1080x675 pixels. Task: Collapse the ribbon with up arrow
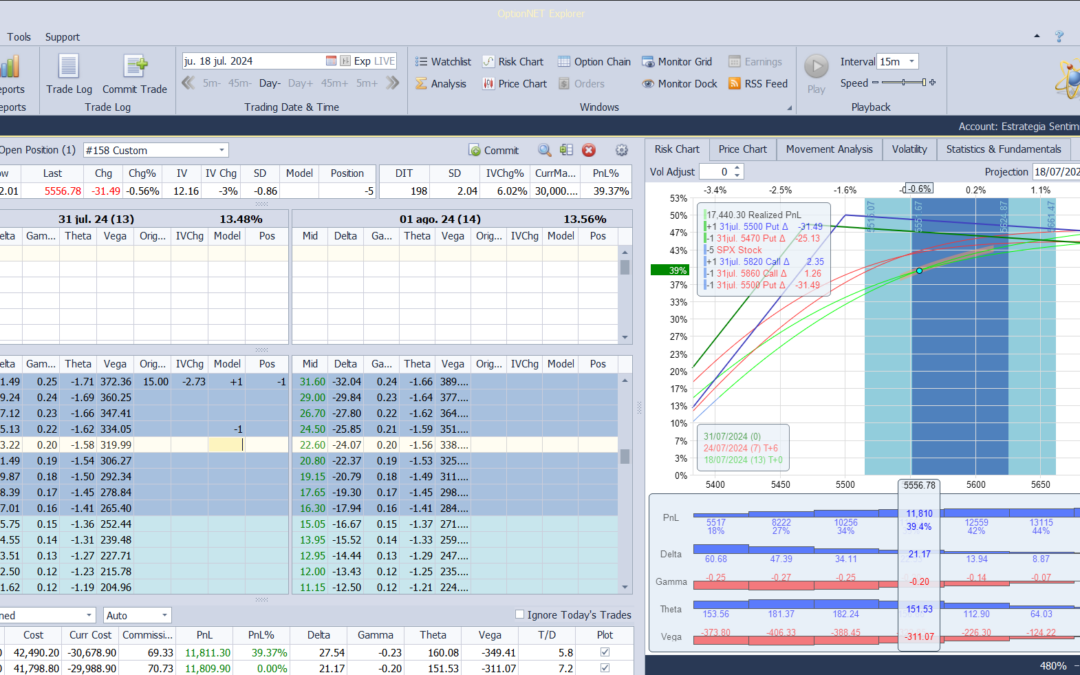1037,36
